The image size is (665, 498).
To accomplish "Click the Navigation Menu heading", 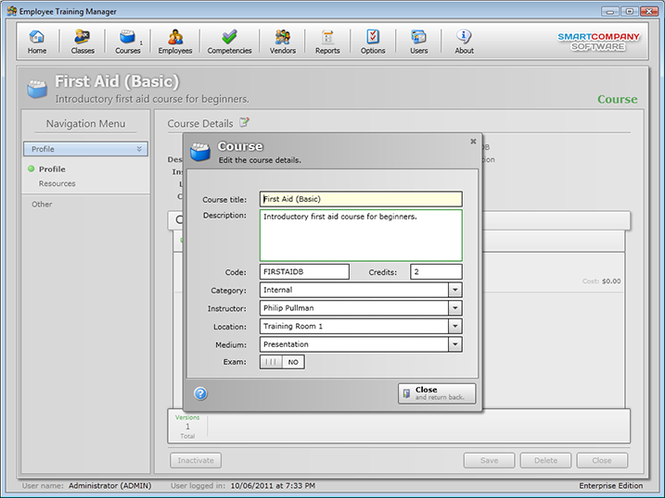I will [86, 123].
